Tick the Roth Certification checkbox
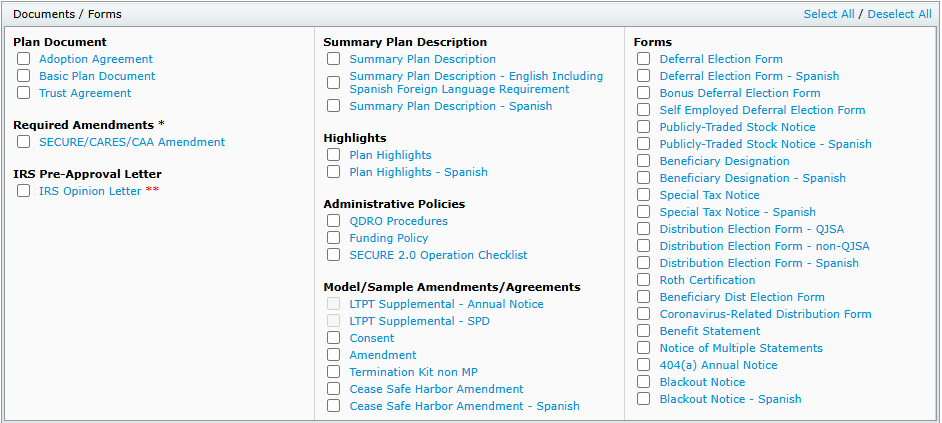942x423 pixels. tap(644, 280)
